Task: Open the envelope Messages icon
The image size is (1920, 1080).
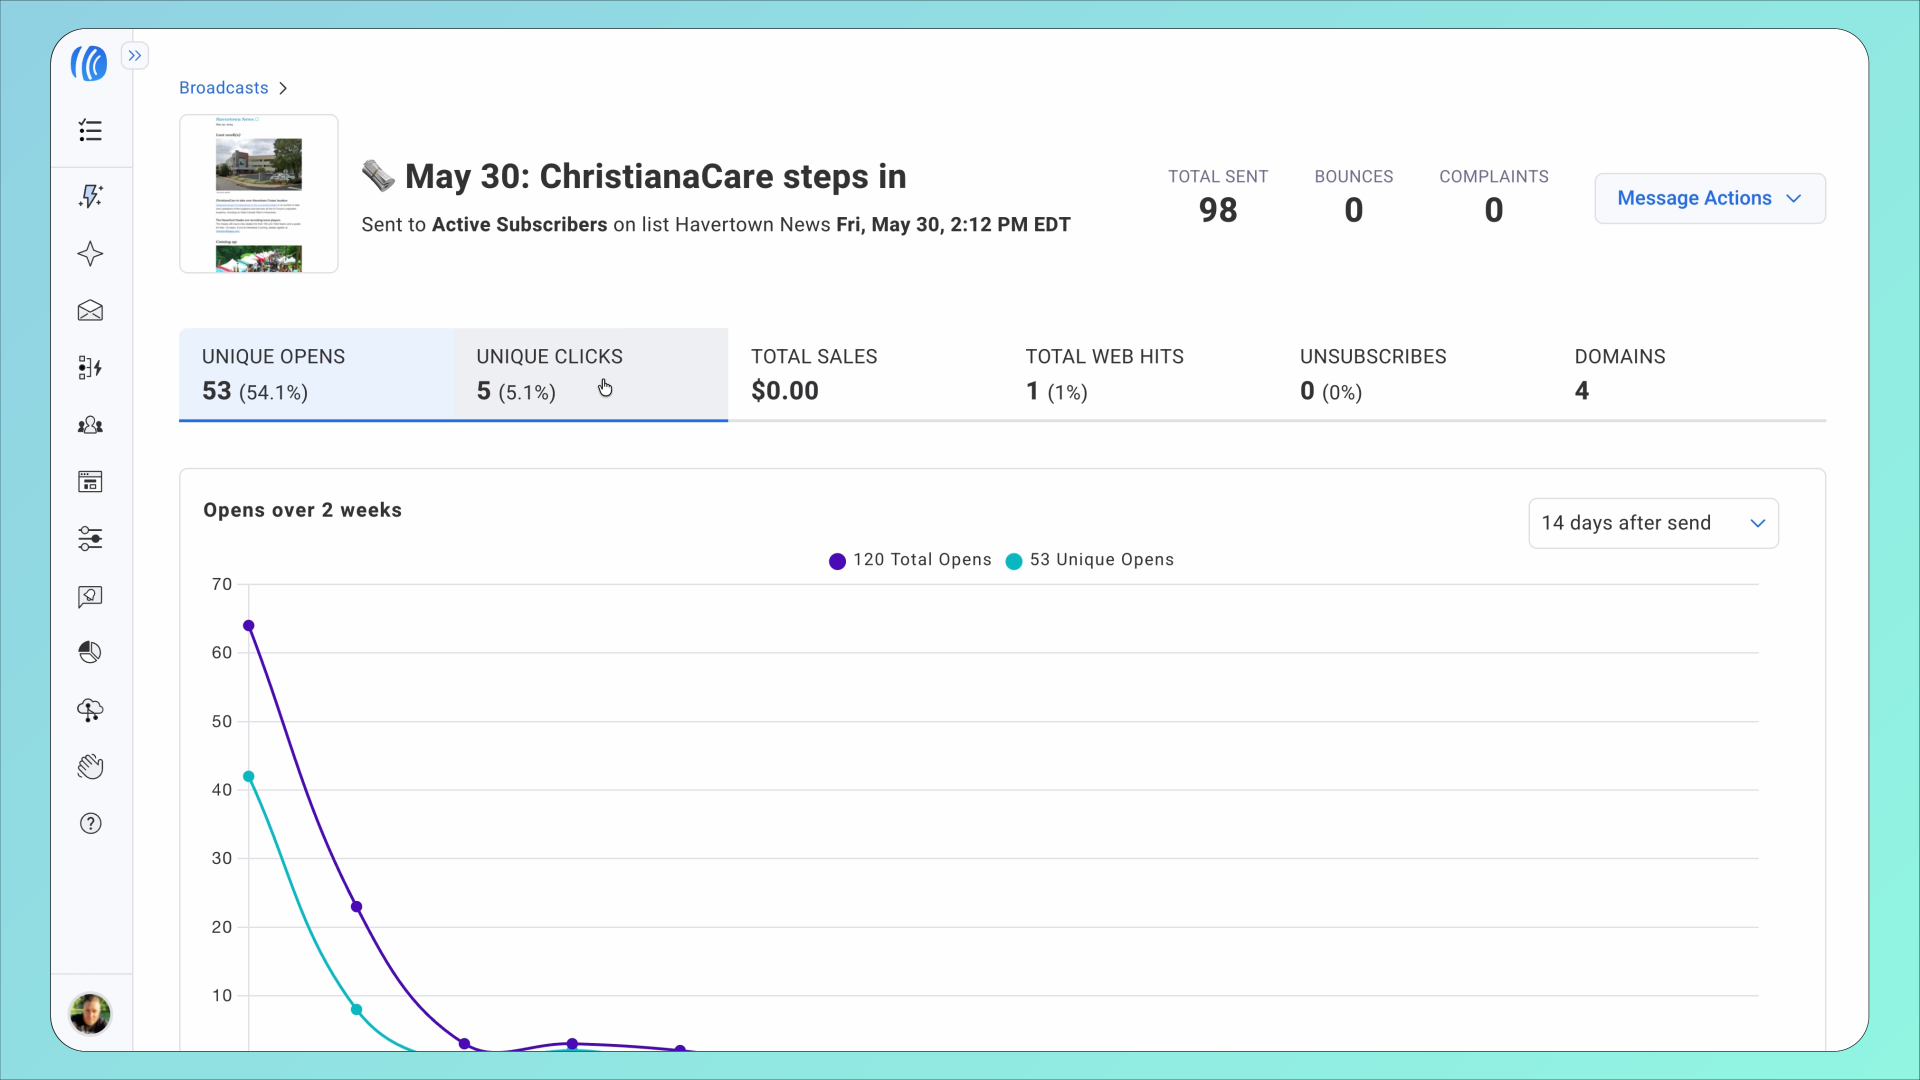Action: tap(90, 311)
